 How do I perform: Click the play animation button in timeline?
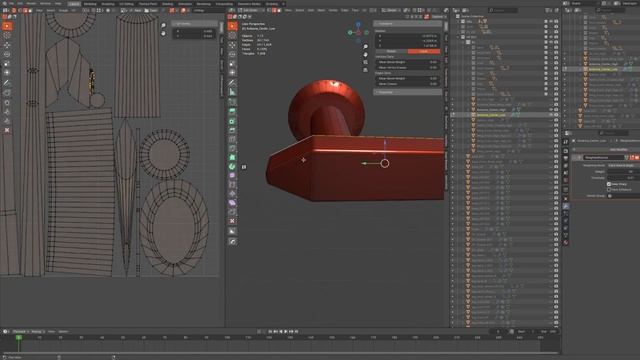[x=286, y=332]
